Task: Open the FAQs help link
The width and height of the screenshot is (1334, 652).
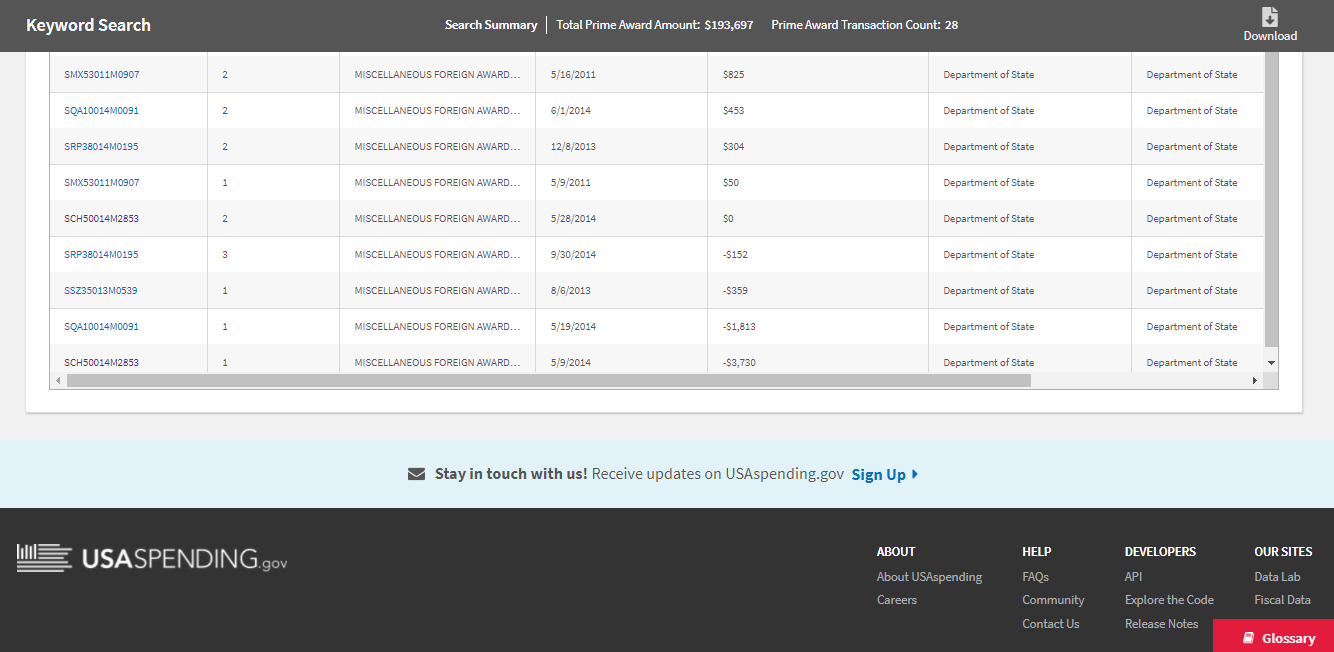Action: (1035, 576)
